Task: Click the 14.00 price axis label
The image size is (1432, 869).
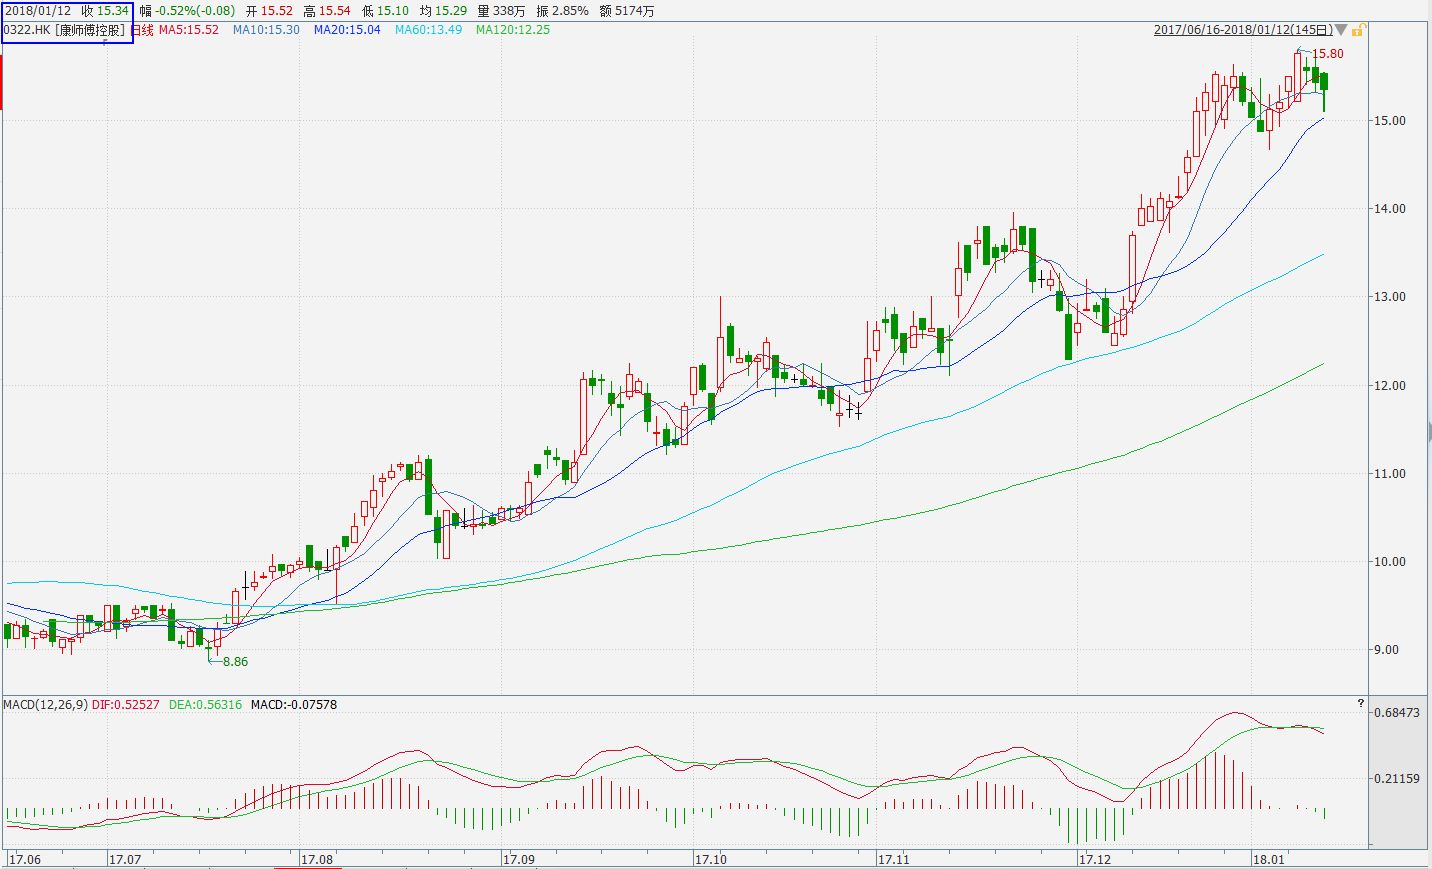Action: pyautogui.click(x=1390, y=209)
